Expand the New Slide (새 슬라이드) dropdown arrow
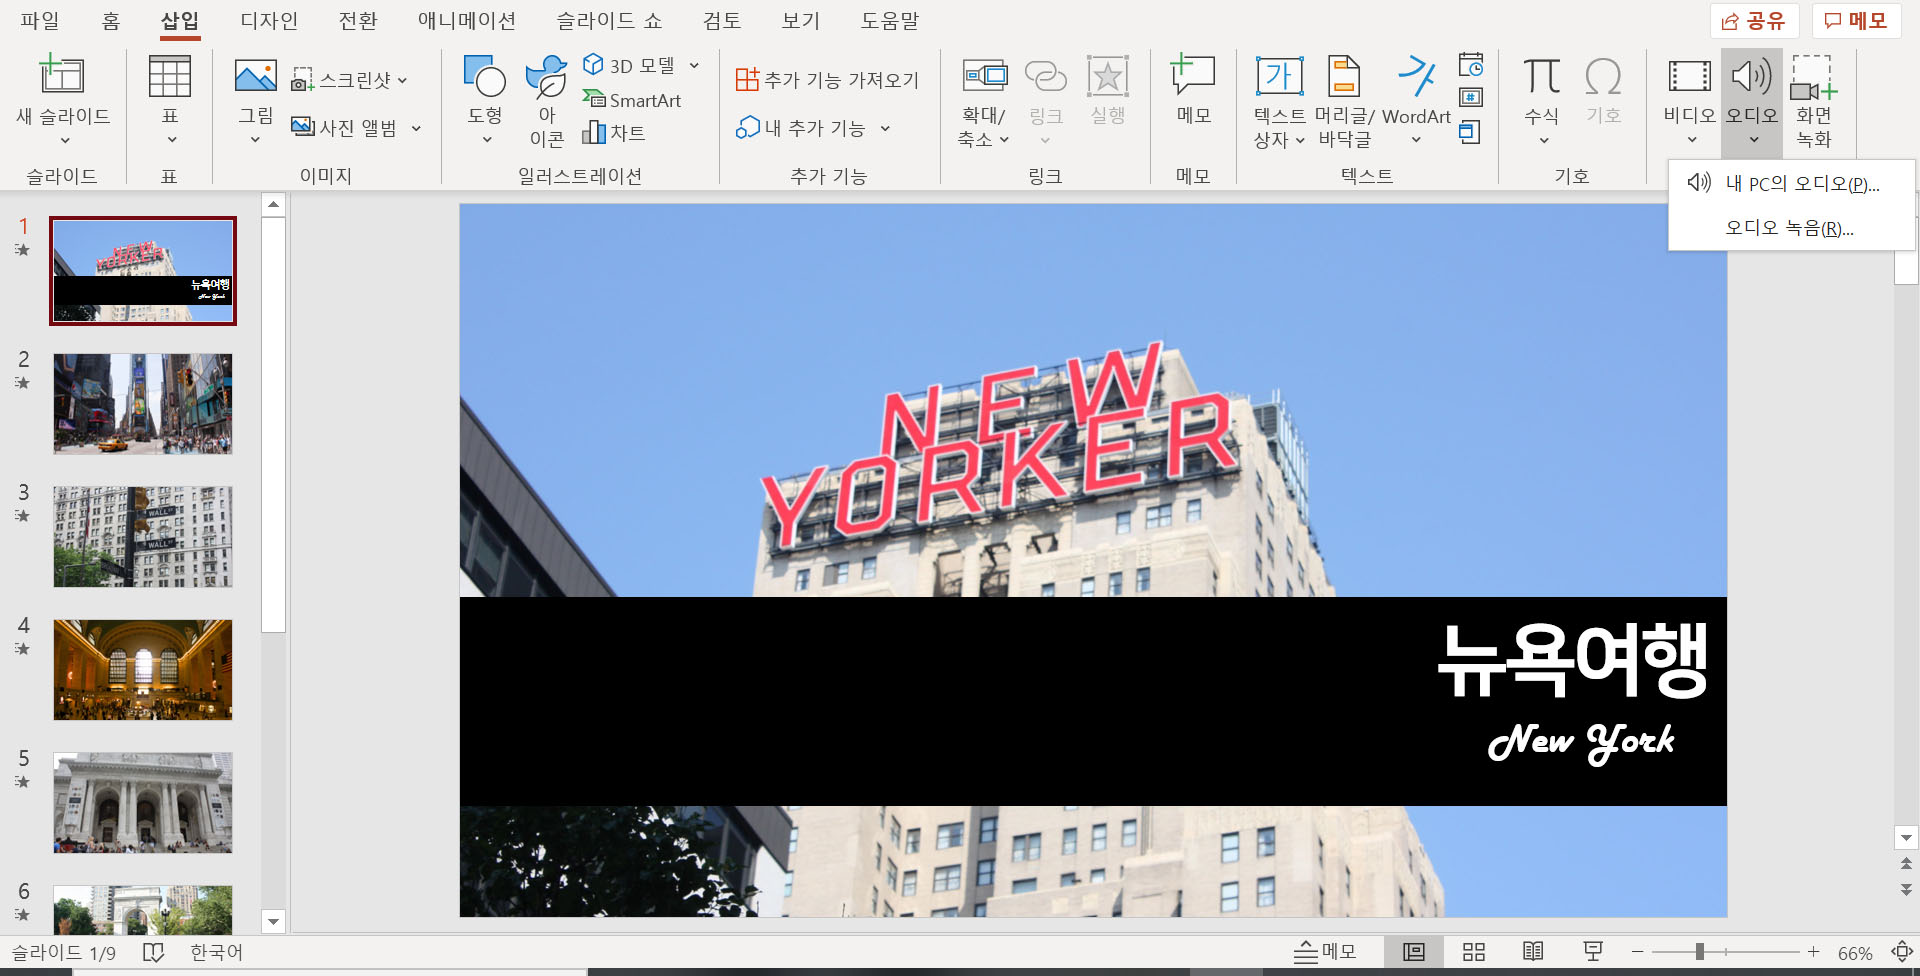The width and height of the screenshot is (1920, 976). point(65,140)
